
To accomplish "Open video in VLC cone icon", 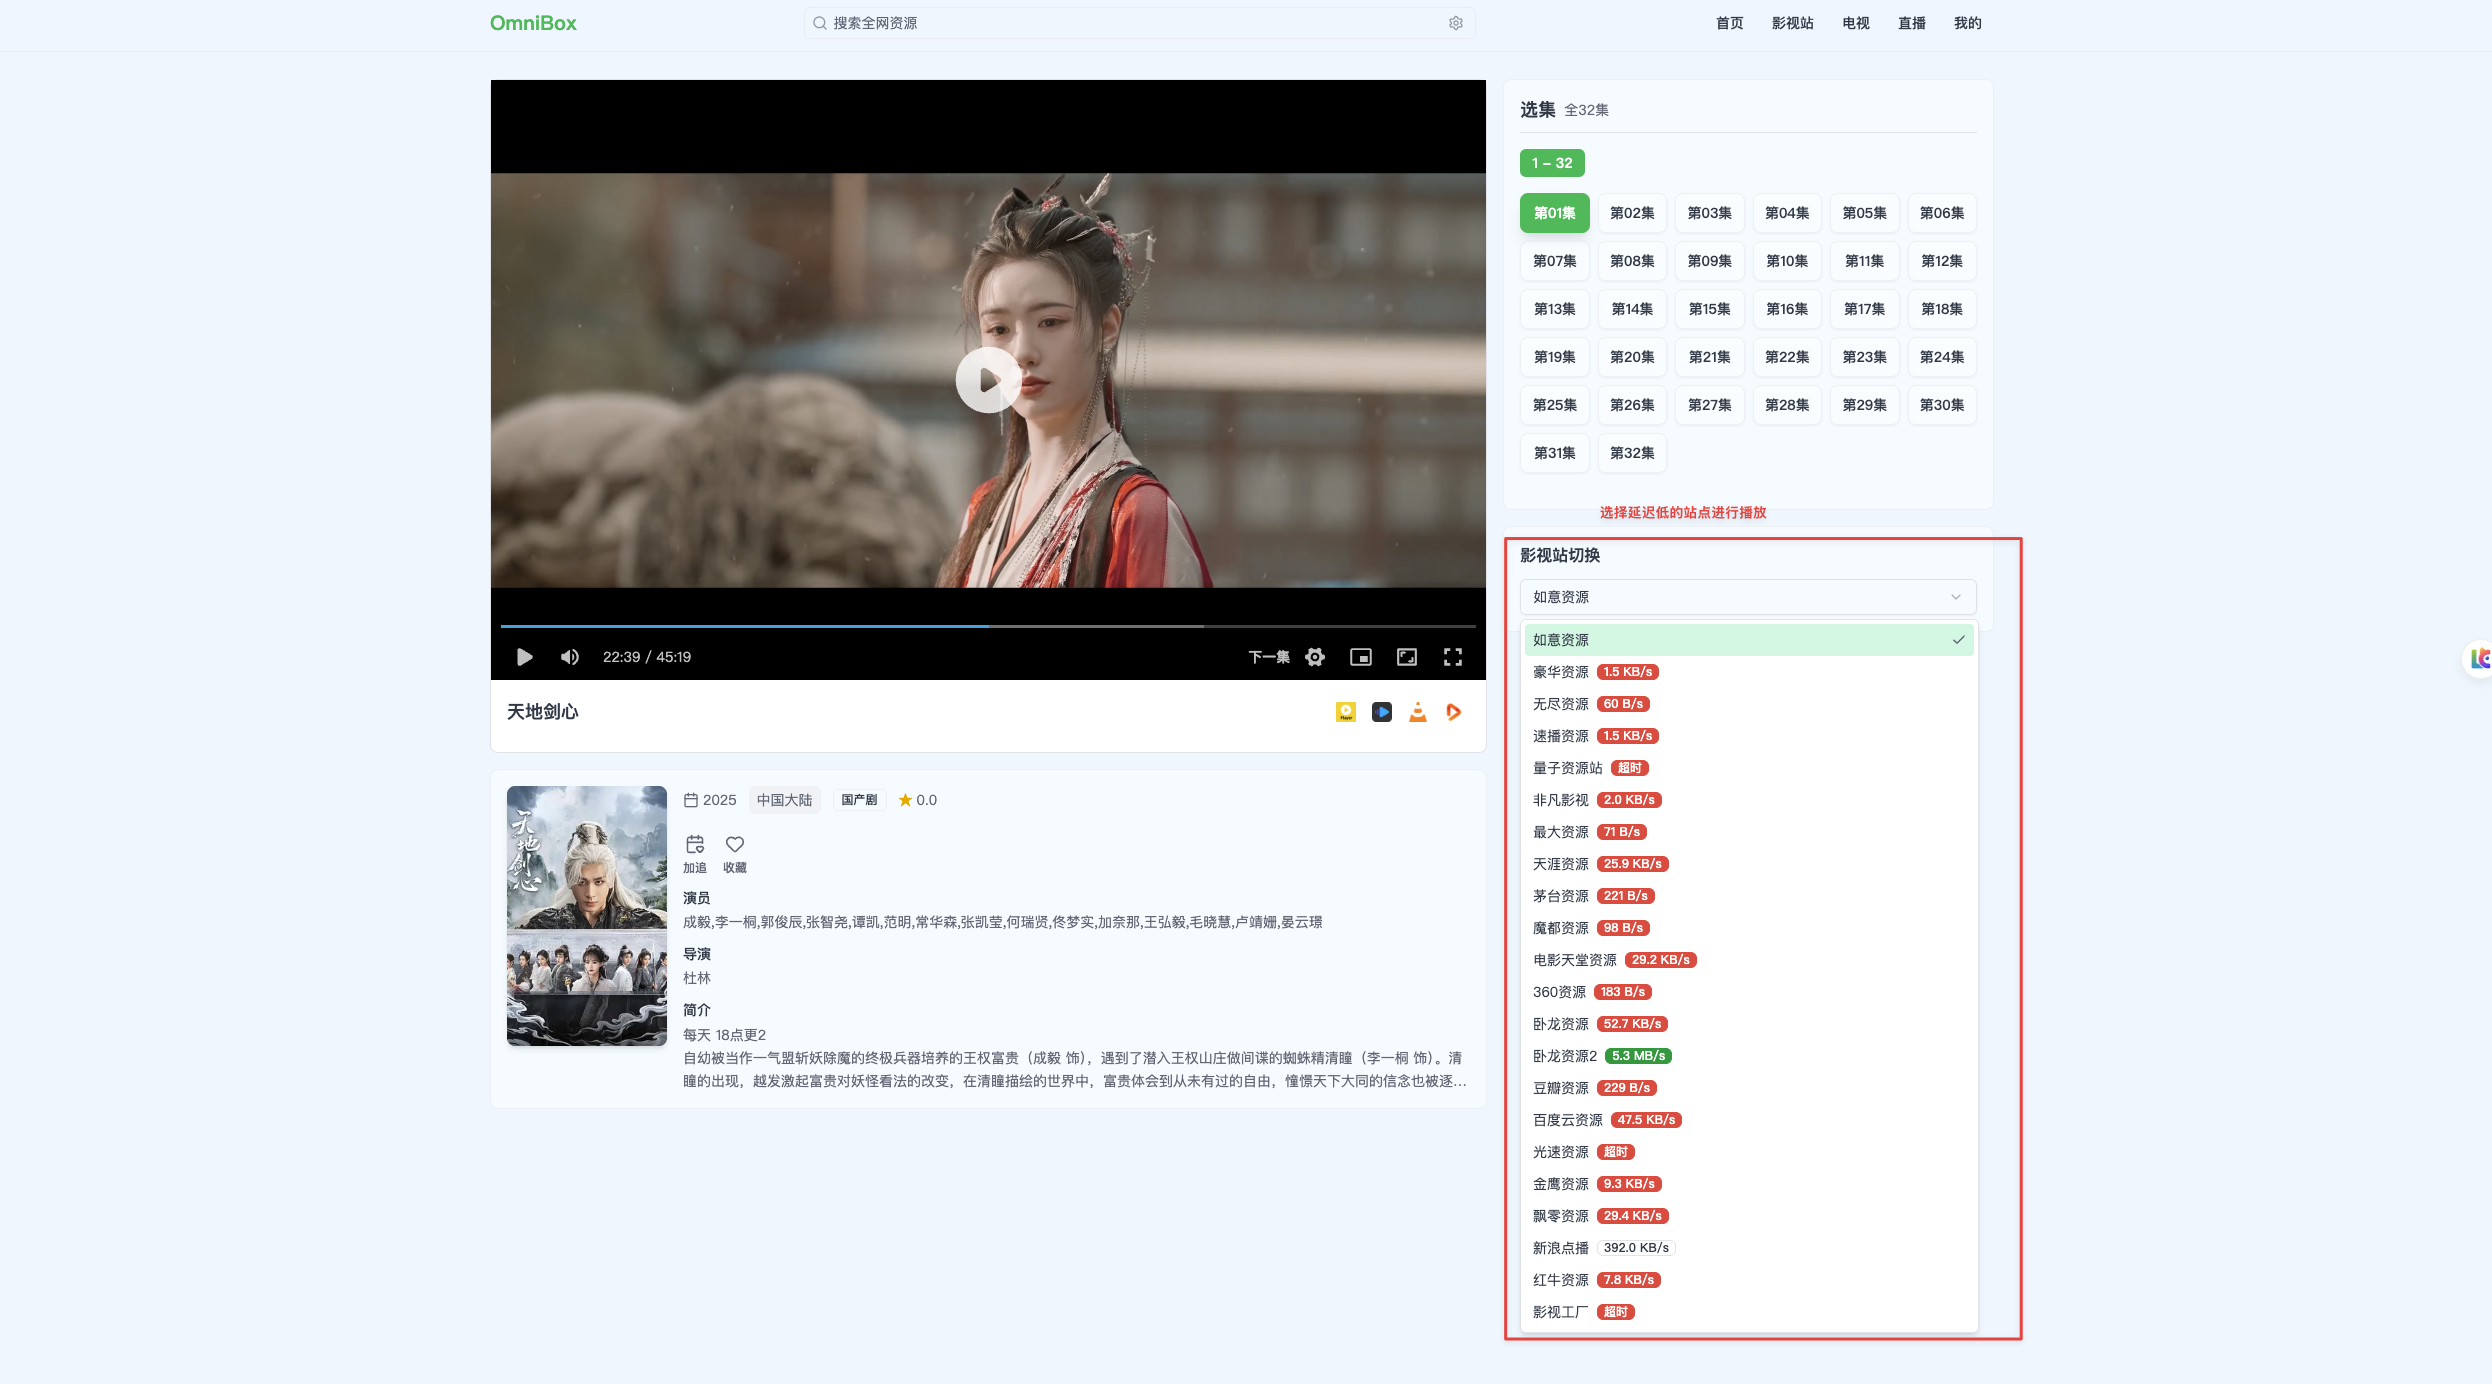I will [x=1418, y=712].
